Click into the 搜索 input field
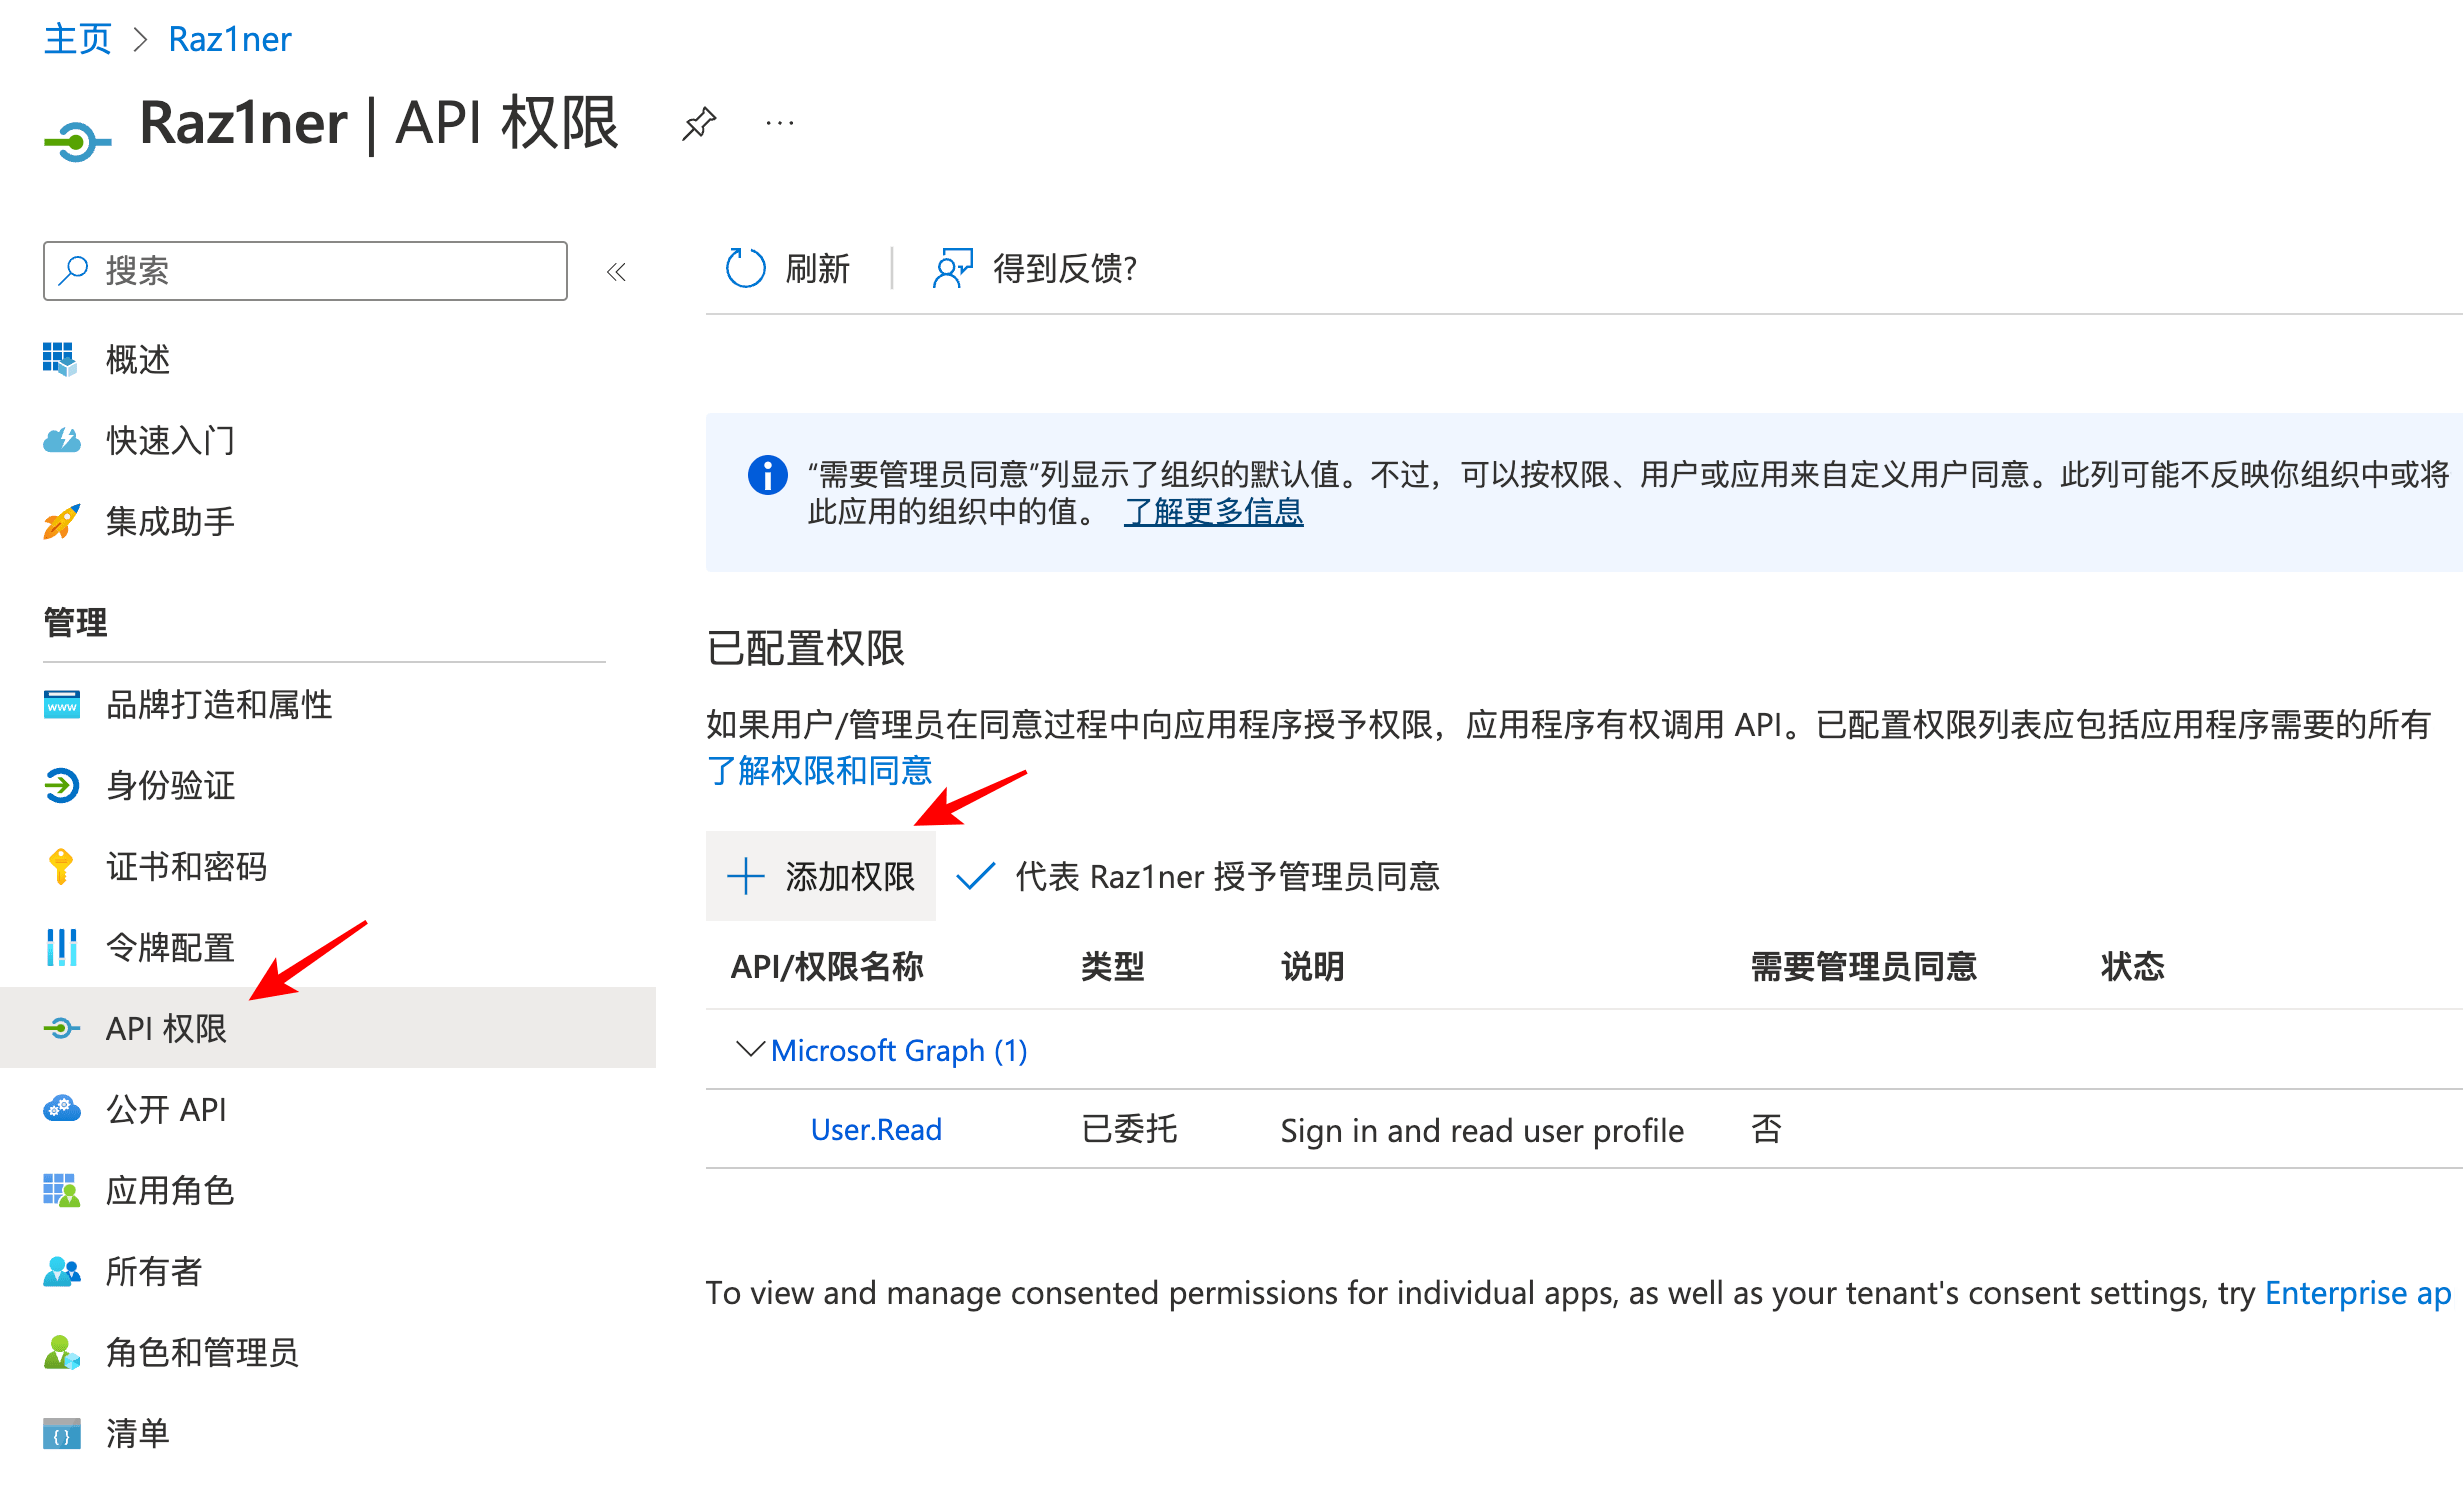The height and width of the screenshot is (1494, 2463). (305, 270)
